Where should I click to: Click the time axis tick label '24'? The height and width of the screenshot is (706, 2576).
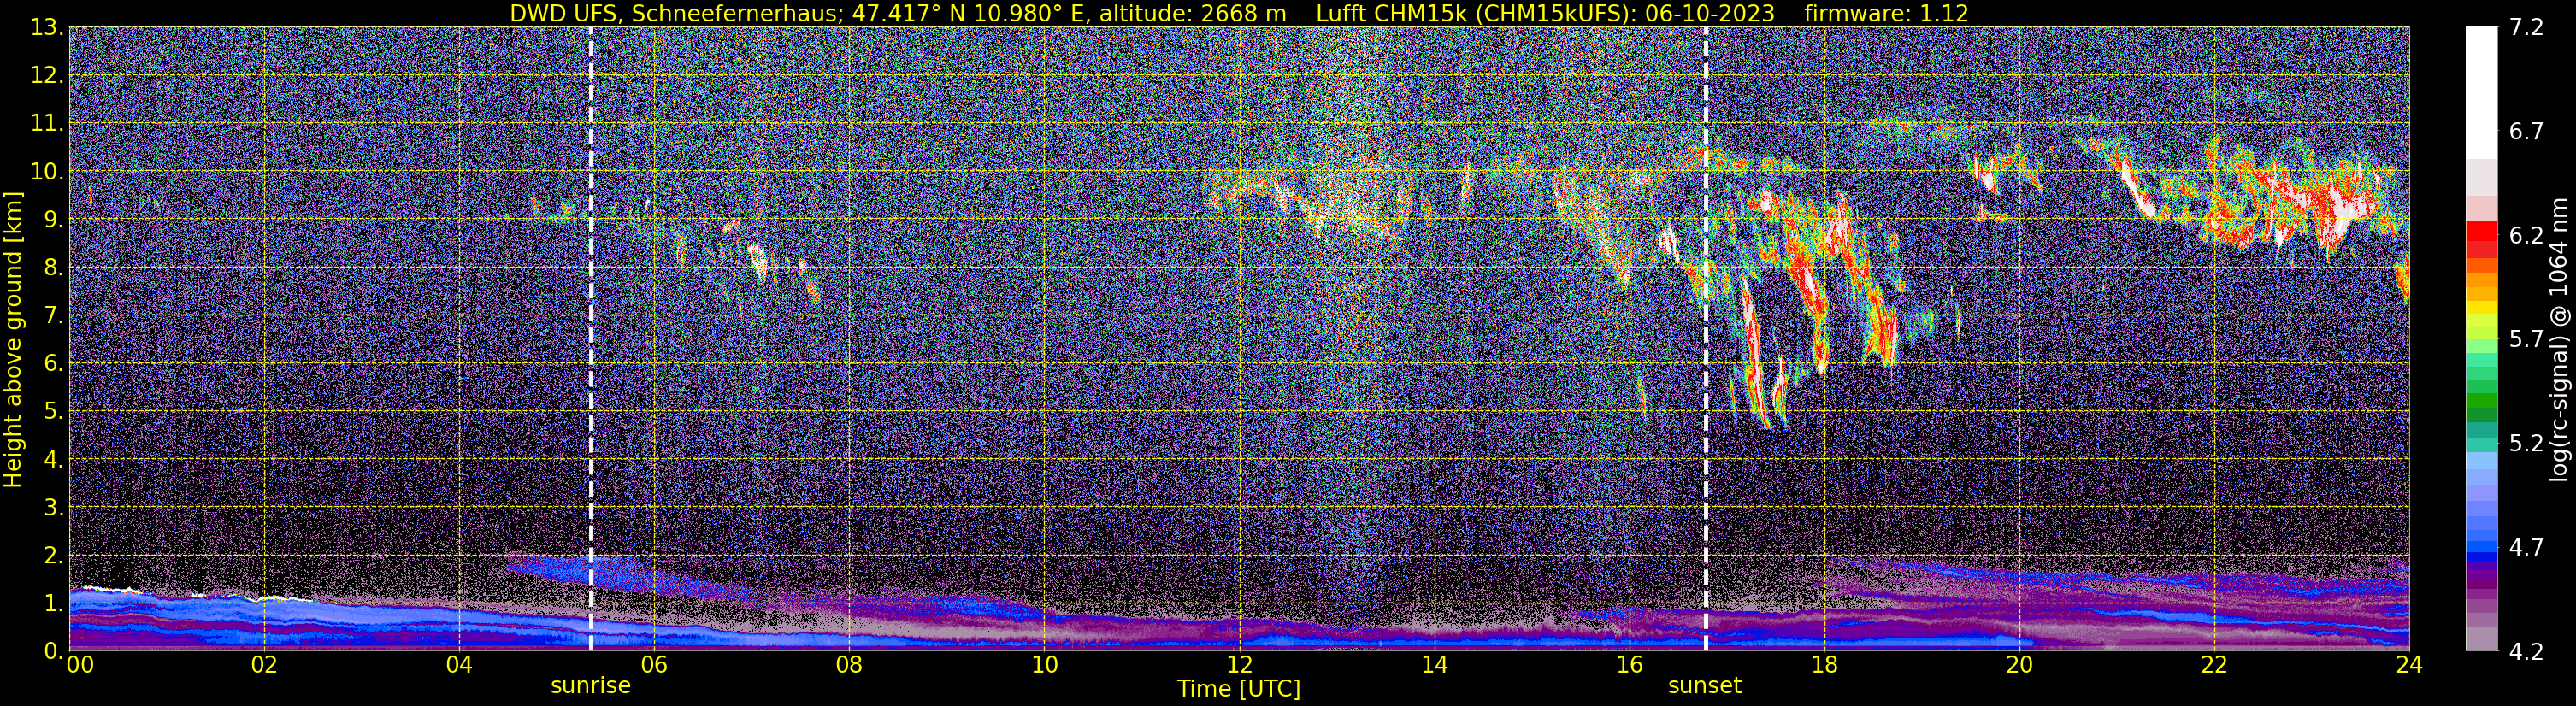coord(2409,665)
